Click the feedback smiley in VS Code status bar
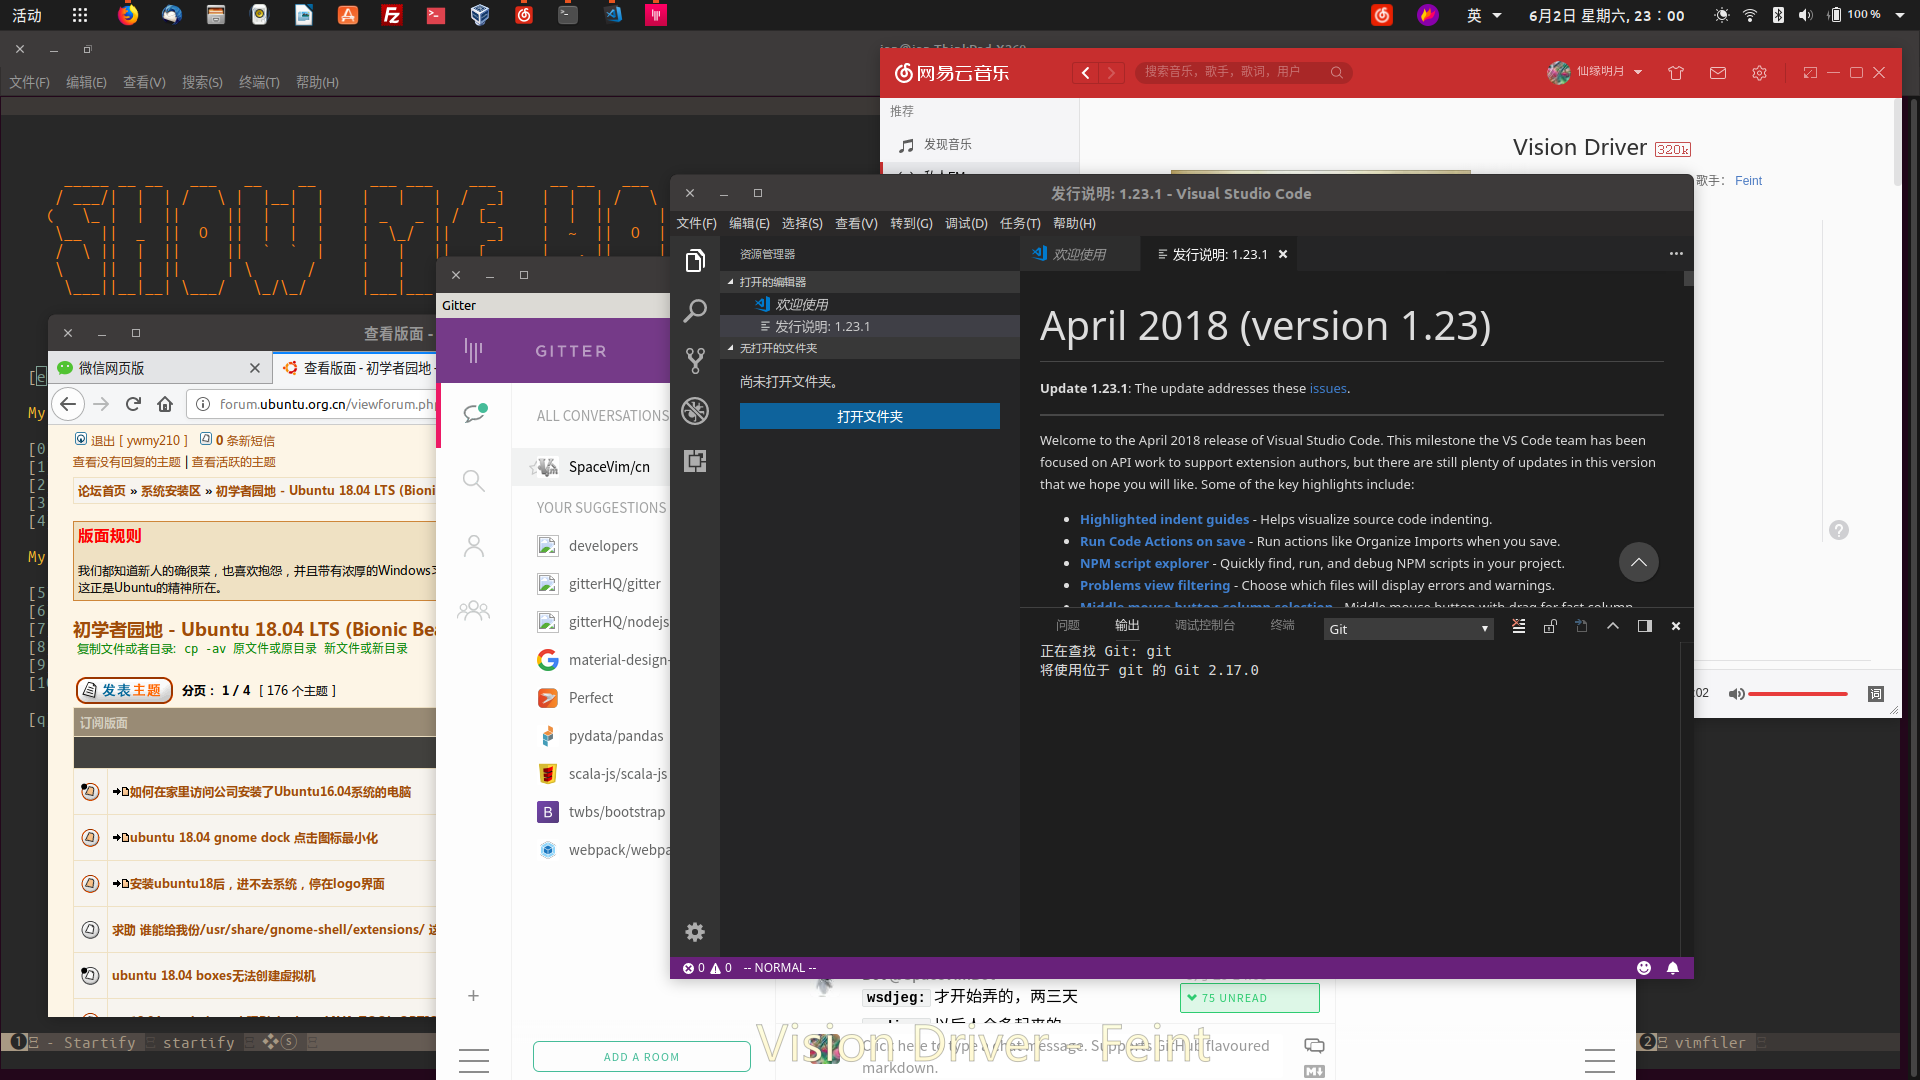Screen dimensions: 1920x1080 [1644, 968]
